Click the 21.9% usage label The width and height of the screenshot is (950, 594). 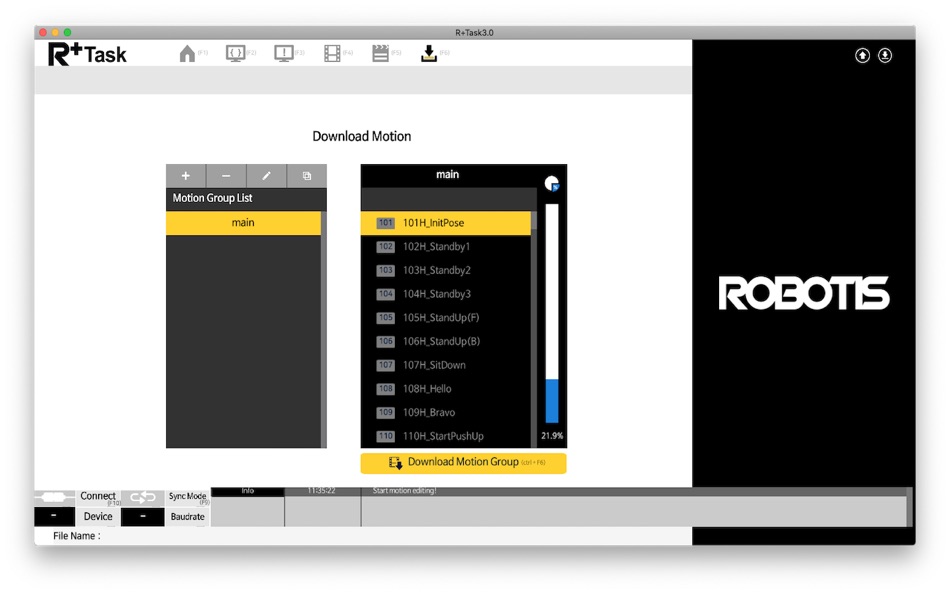tap(552, 436)
